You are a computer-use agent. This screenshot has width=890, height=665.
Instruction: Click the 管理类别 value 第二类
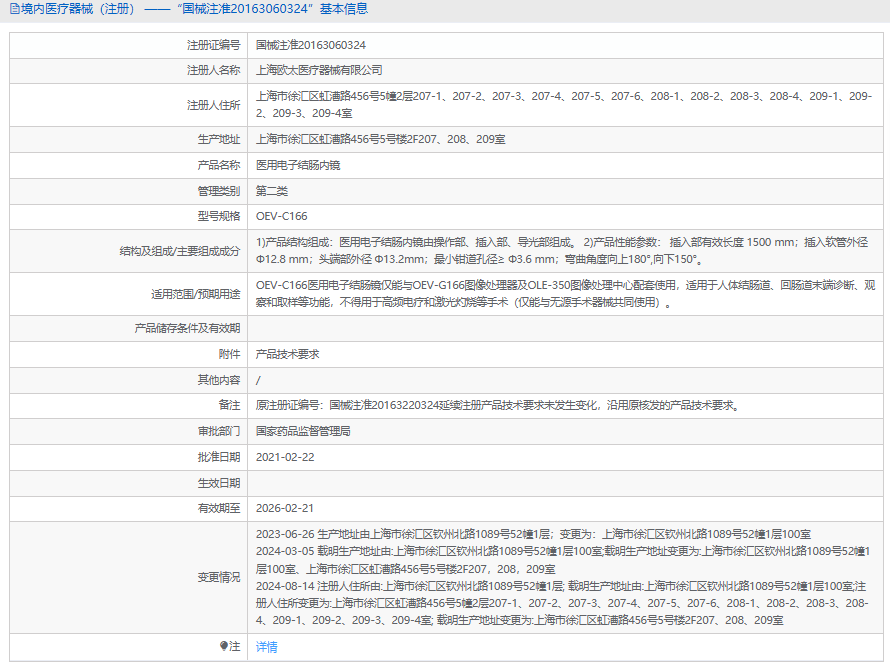click(x=272, y=191)
